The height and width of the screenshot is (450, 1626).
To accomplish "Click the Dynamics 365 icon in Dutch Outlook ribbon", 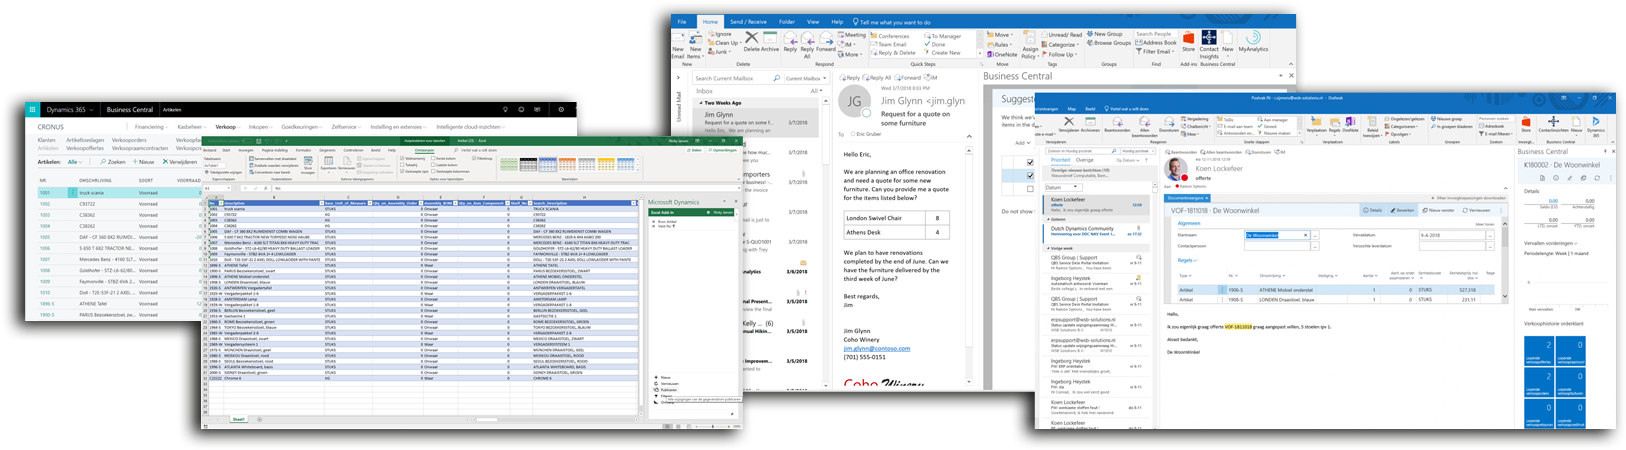I will (1595, 121).
